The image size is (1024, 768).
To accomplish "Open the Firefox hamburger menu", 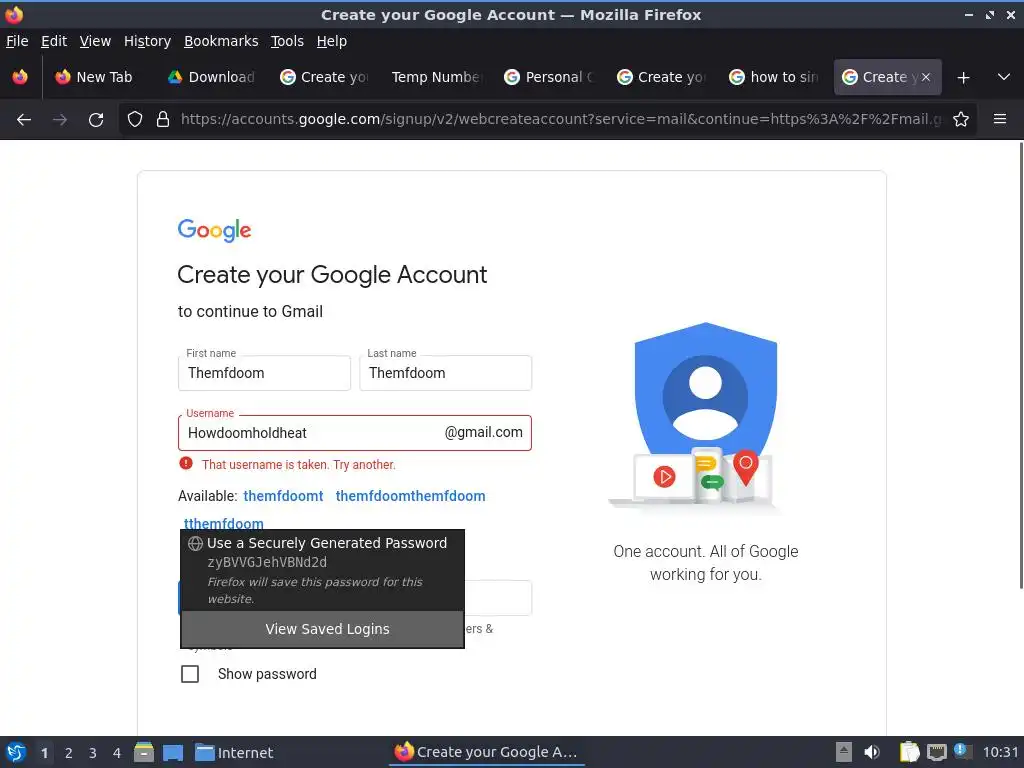I will click(1000, 119).
